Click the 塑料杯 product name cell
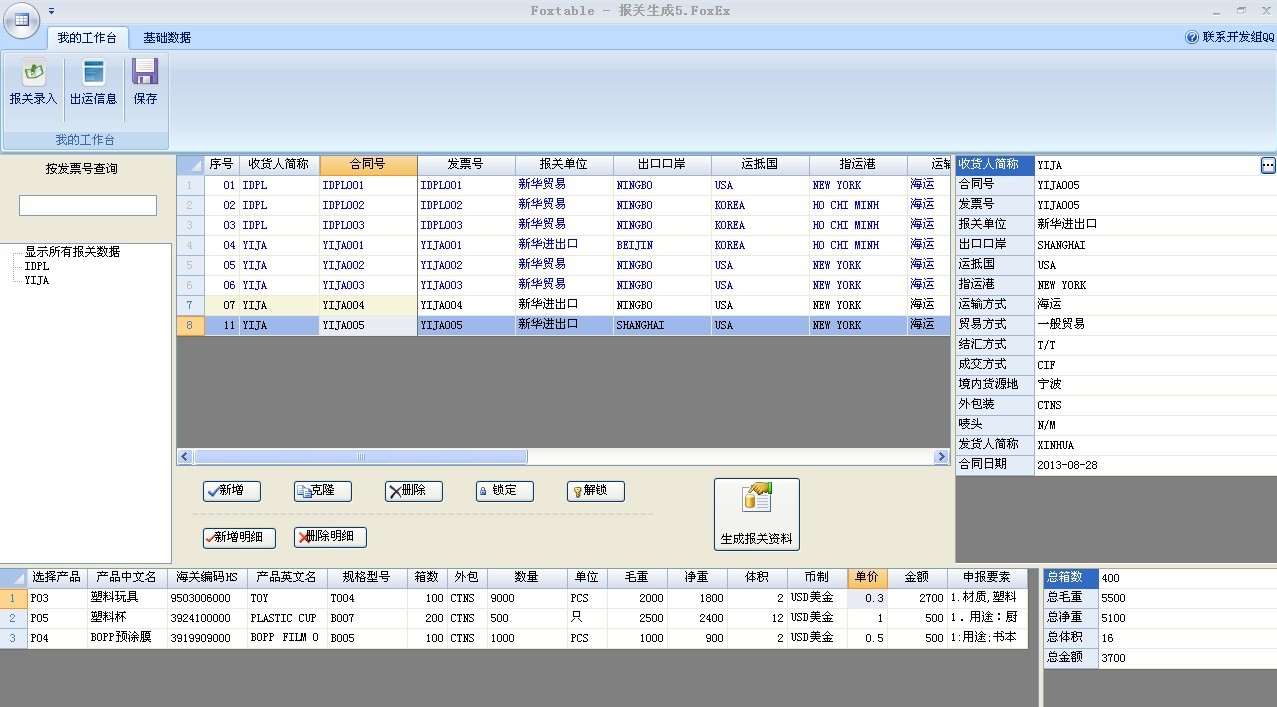Screen dimensions: 1277x707 (126, 618)
